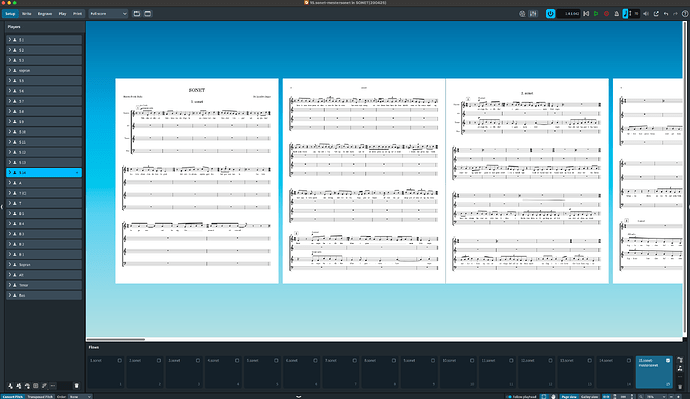This screenshot has width=690, height=399.
Task: Add a solo player icon
Action: 10,386
